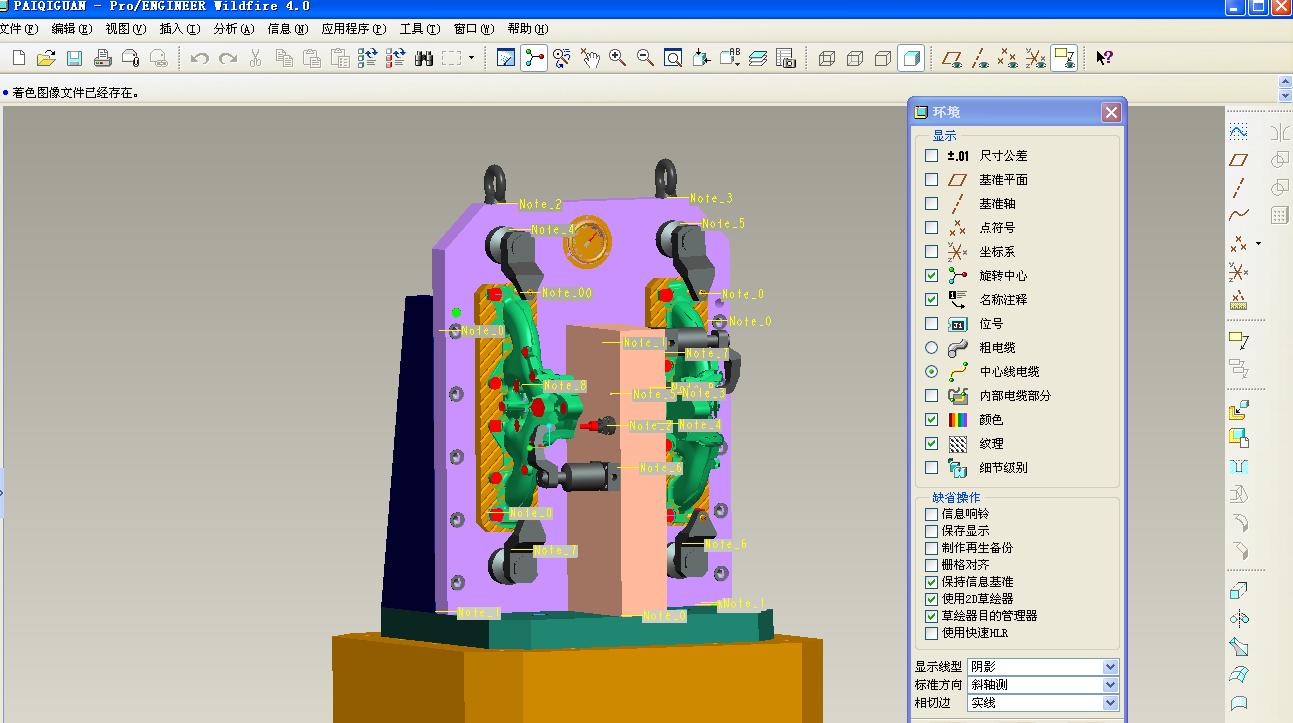This screenshot has width=1293, height=723.
Task: Select the Datum Coordinate System tool in right toolbar
Action: click(1239, 272)
